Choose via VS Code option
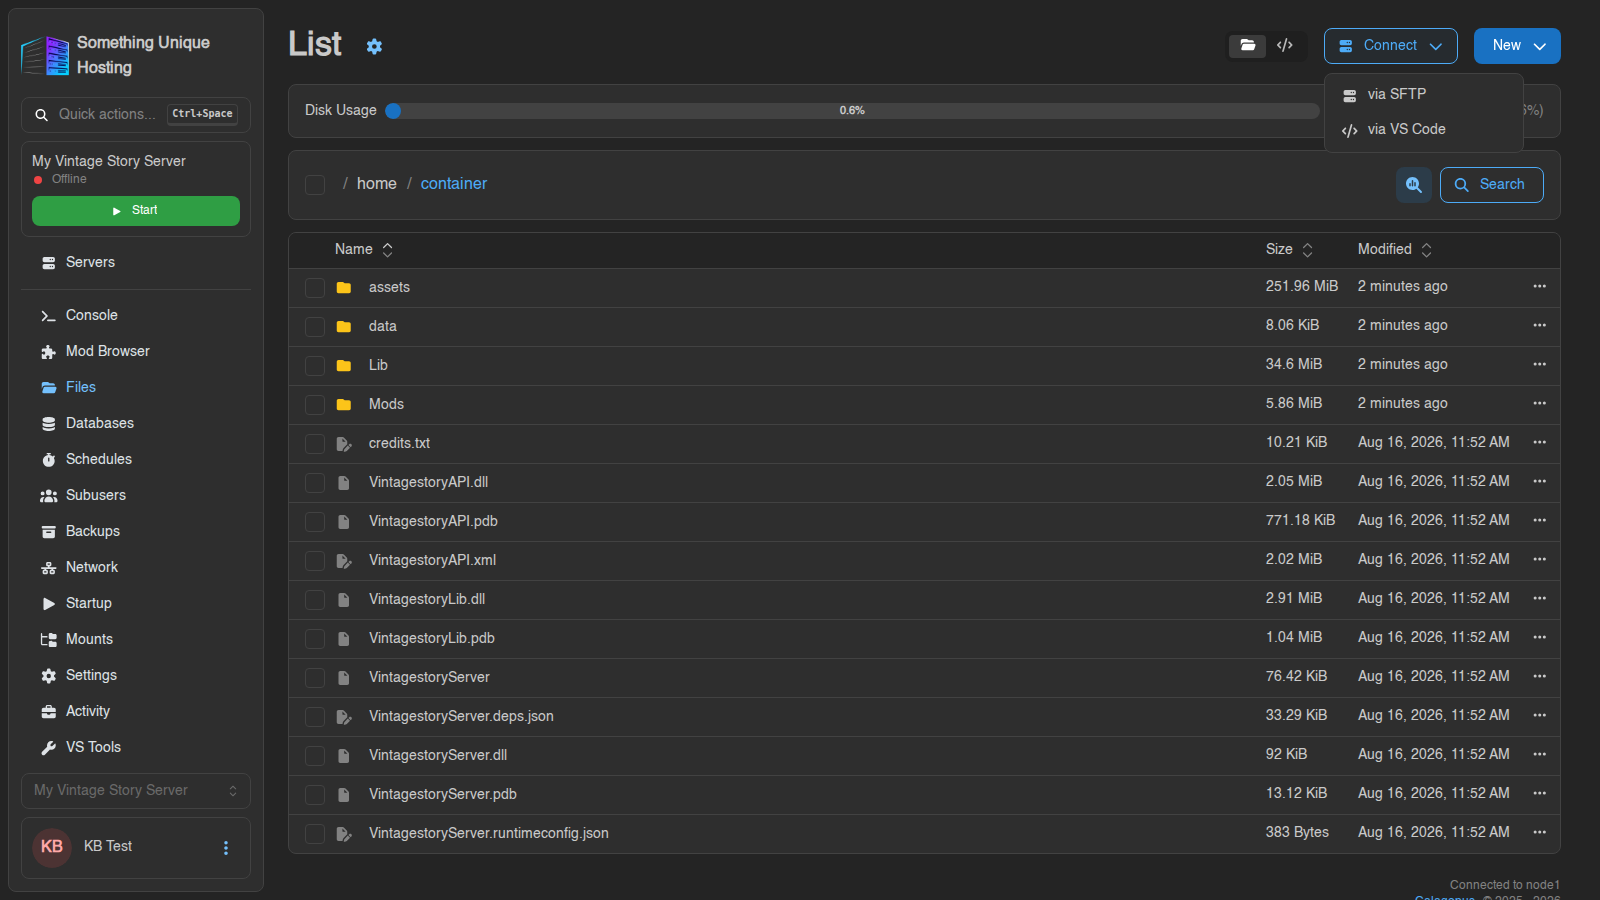The width and height of the screenshot is (1600, 900). 1423,129
